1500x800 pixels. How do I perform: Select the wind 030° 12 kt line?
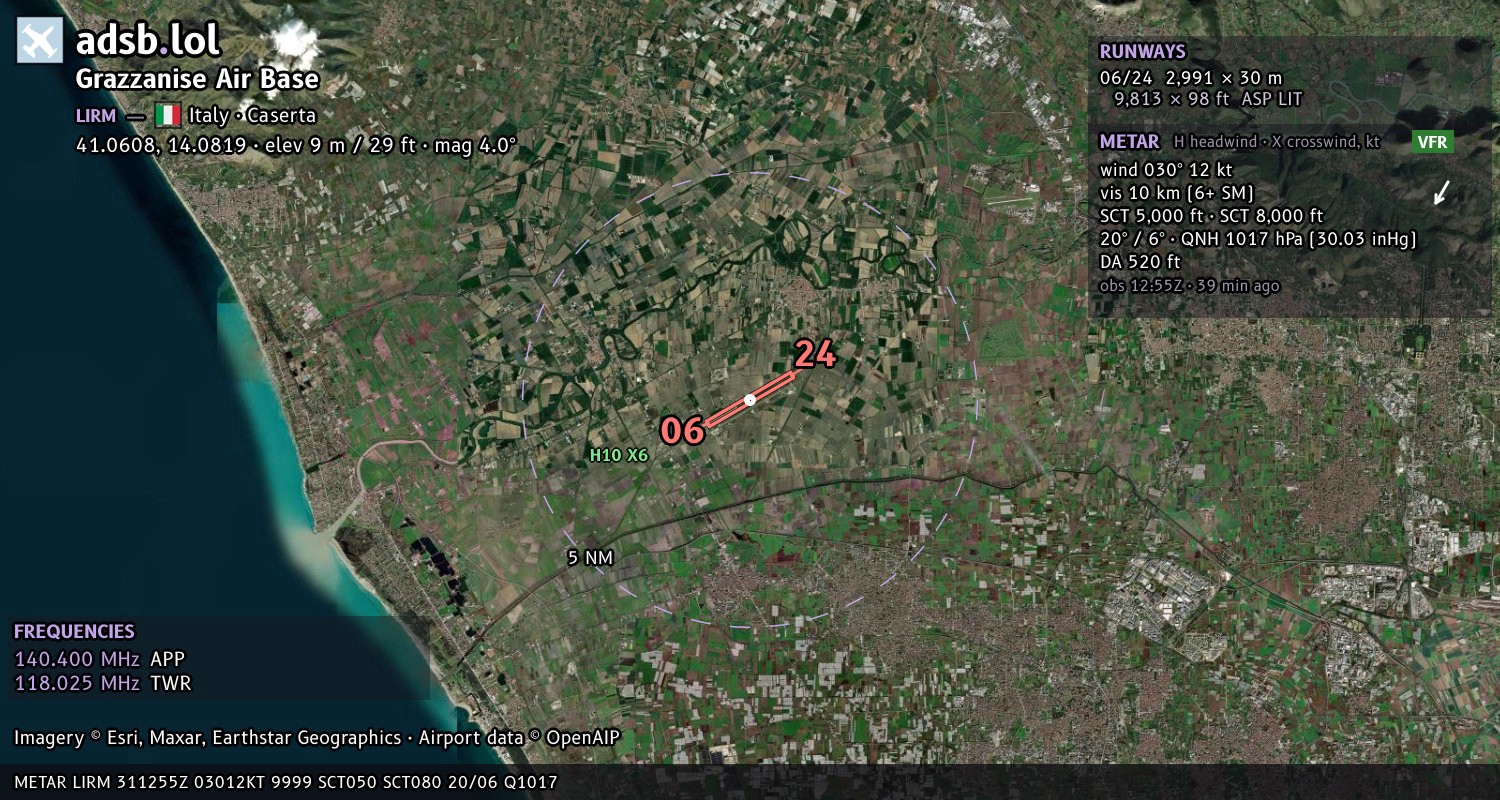coord(1166,170)
